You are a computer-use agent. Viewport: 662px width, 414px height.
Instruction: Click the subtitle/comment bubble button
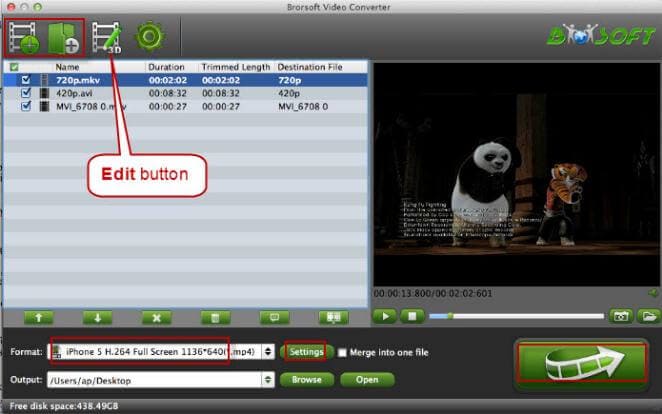coord(274,317)
